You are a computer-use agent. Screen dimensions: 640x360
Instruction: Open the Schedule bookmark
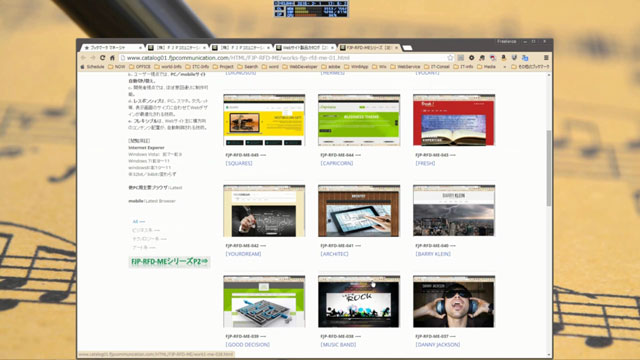(92, 67)
